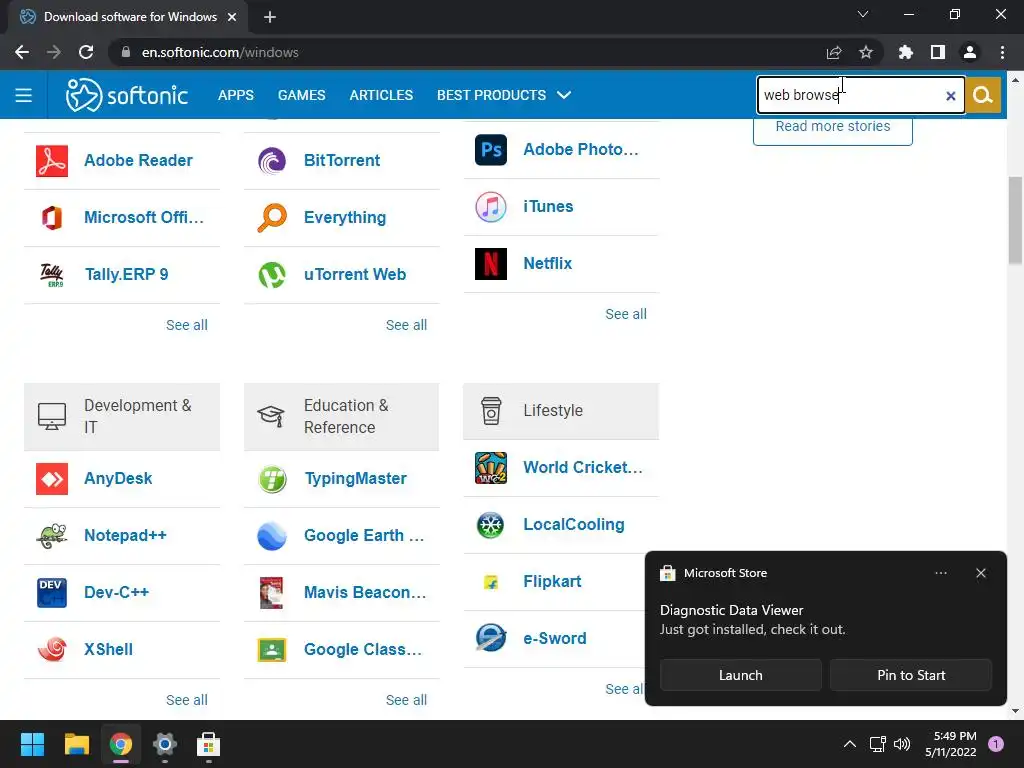1024x768 pixels.
Task: Click the page vertical scrollbar thumb
Action: pos(1016,220)
